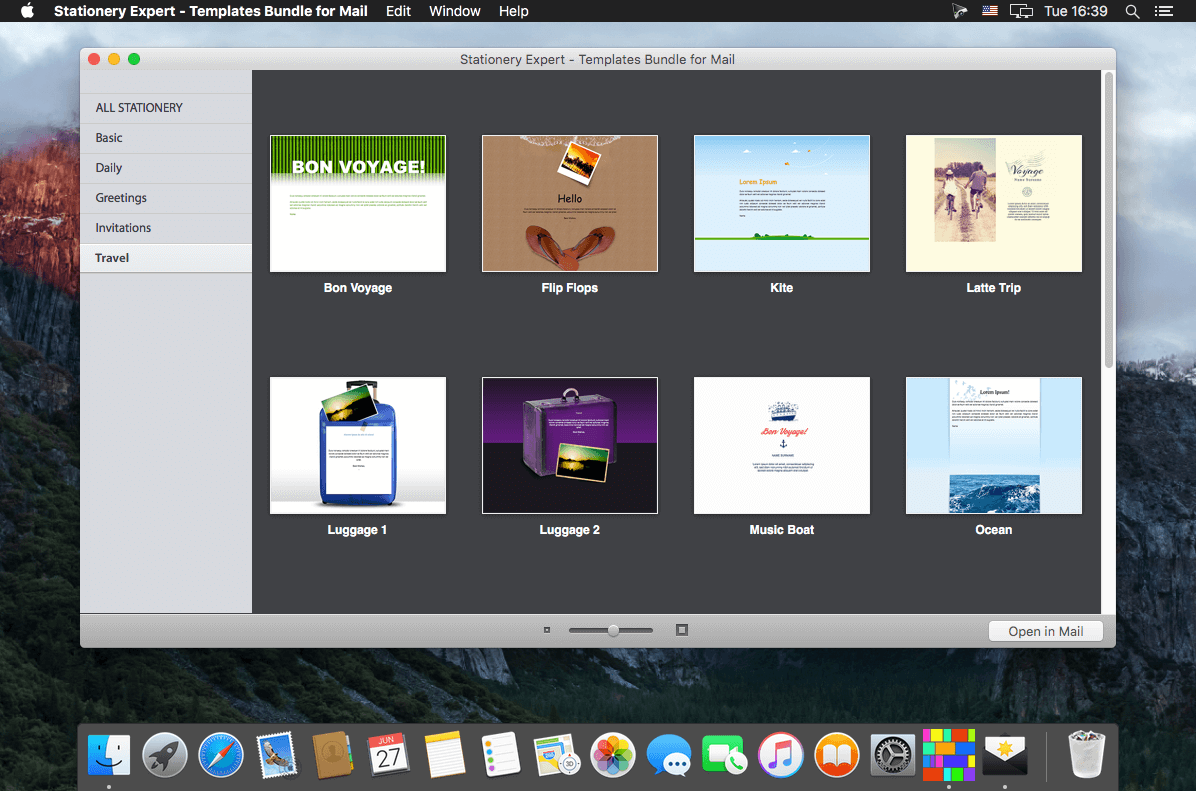Minimize window with the yellow button

pos(114,59)
